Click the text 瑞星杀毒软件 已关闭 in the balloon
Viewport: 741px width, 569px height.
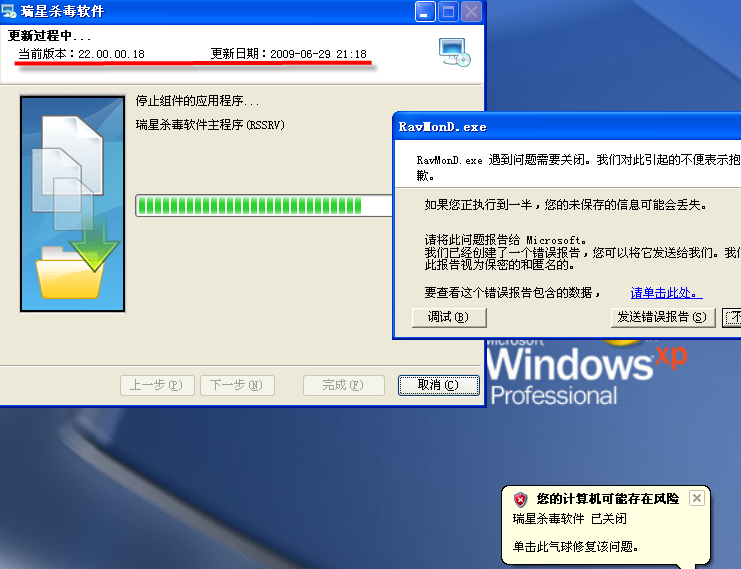point(569,519)
